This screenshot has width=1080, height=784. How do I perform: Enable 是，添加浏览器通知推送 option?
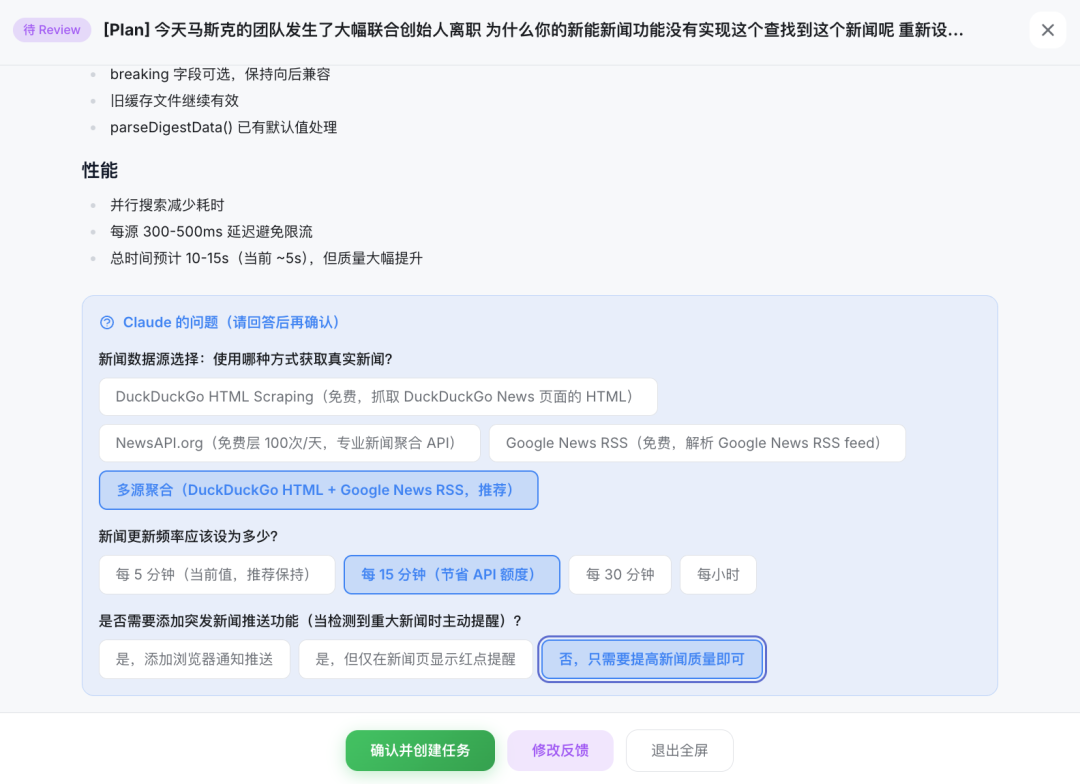pos(194,660)
